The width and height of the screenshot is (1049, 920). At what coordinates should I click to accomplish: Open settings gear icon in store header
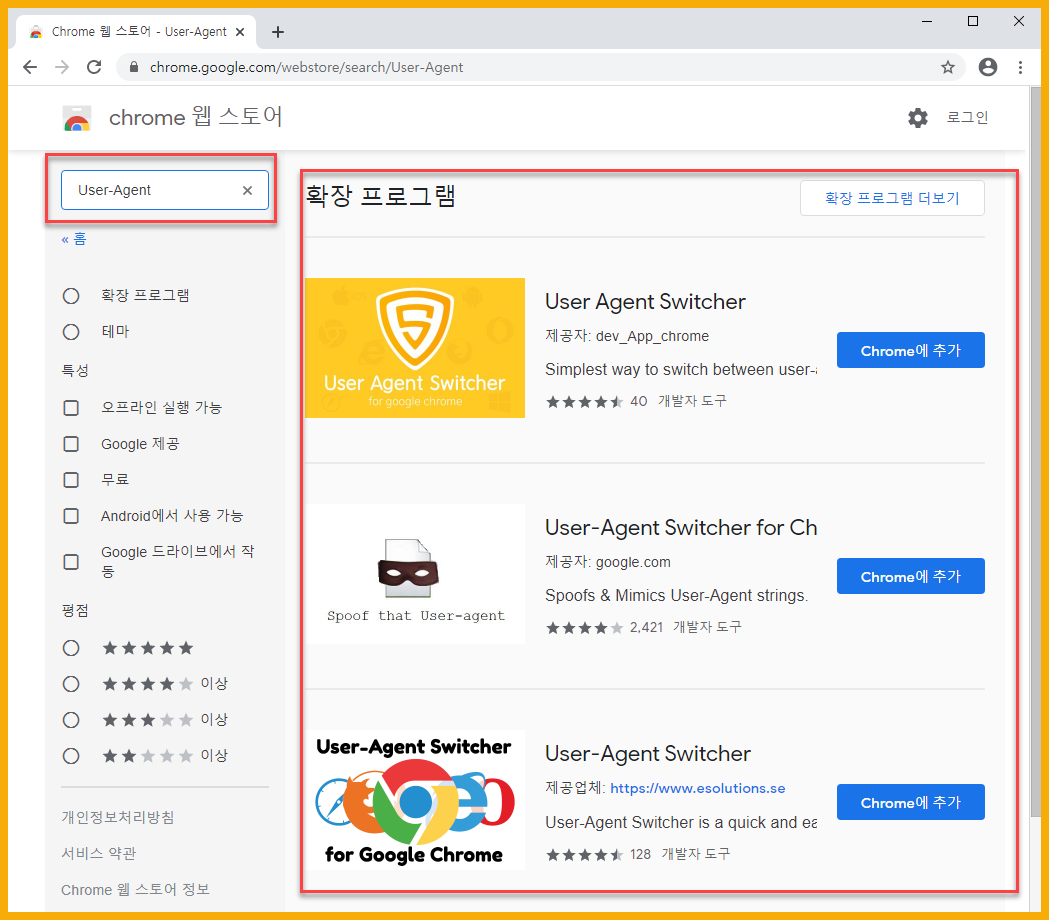917,118
